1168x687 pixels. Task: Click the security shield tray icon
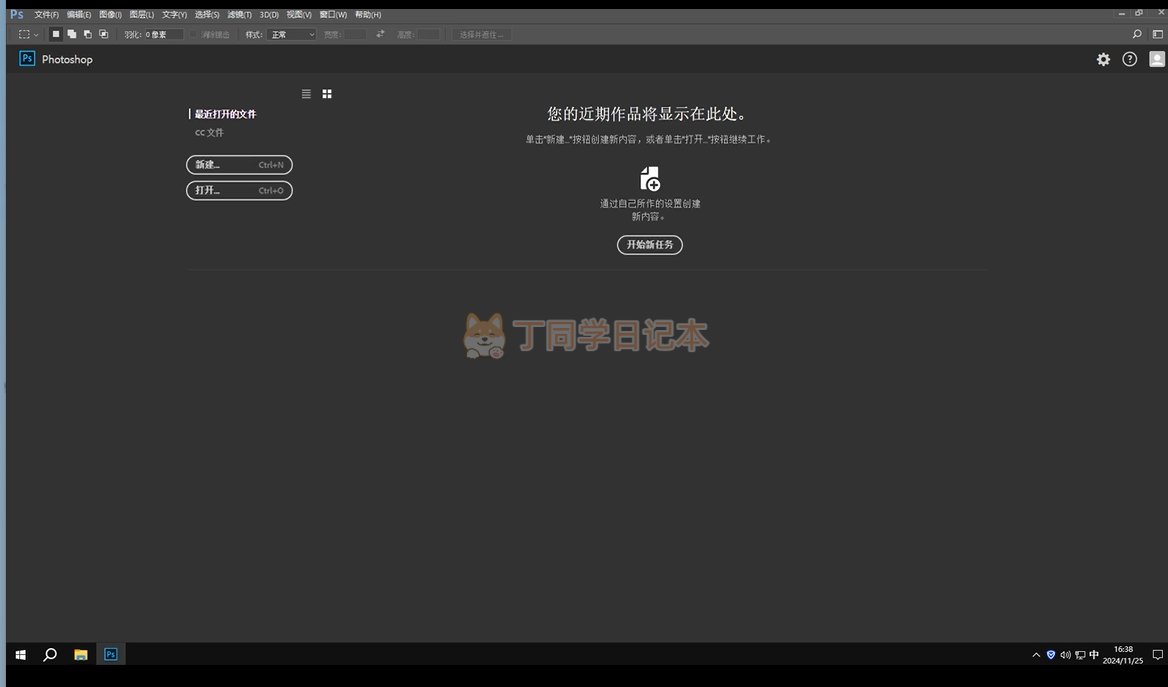tap(1051, 655)
